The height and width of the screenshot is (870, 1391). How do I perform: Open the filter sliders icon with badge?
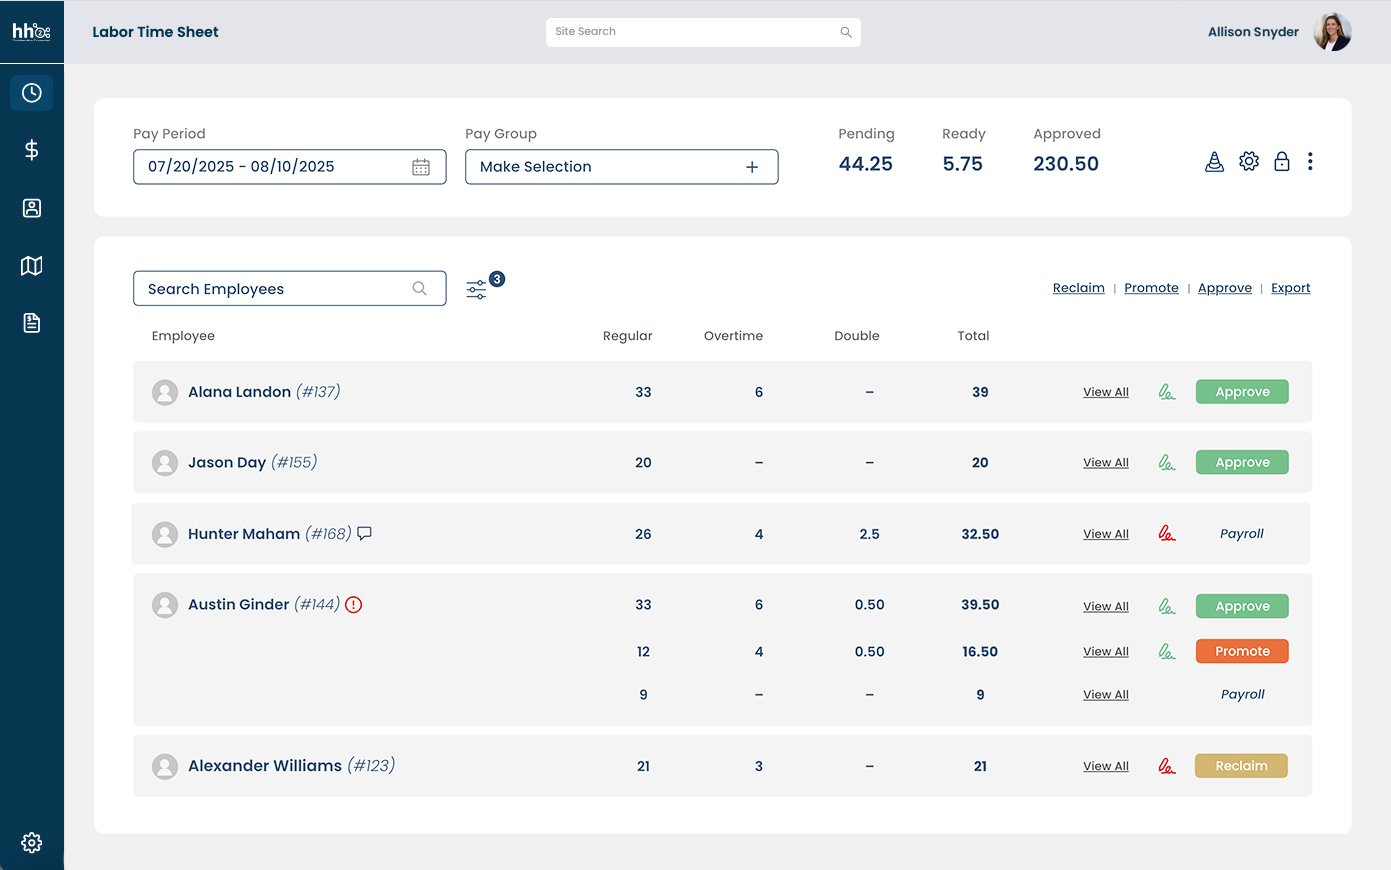click(477, 290)
